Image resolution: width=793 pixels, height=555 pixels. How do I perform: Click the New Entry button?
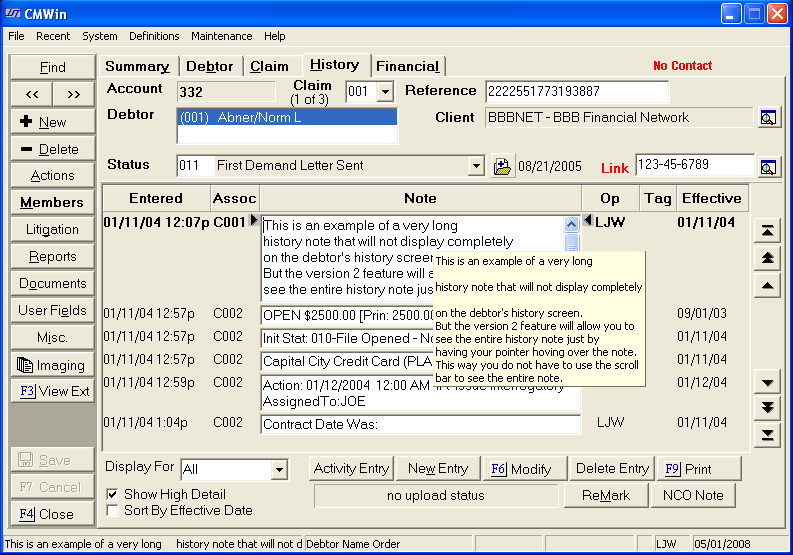click(x=437, y=469)
